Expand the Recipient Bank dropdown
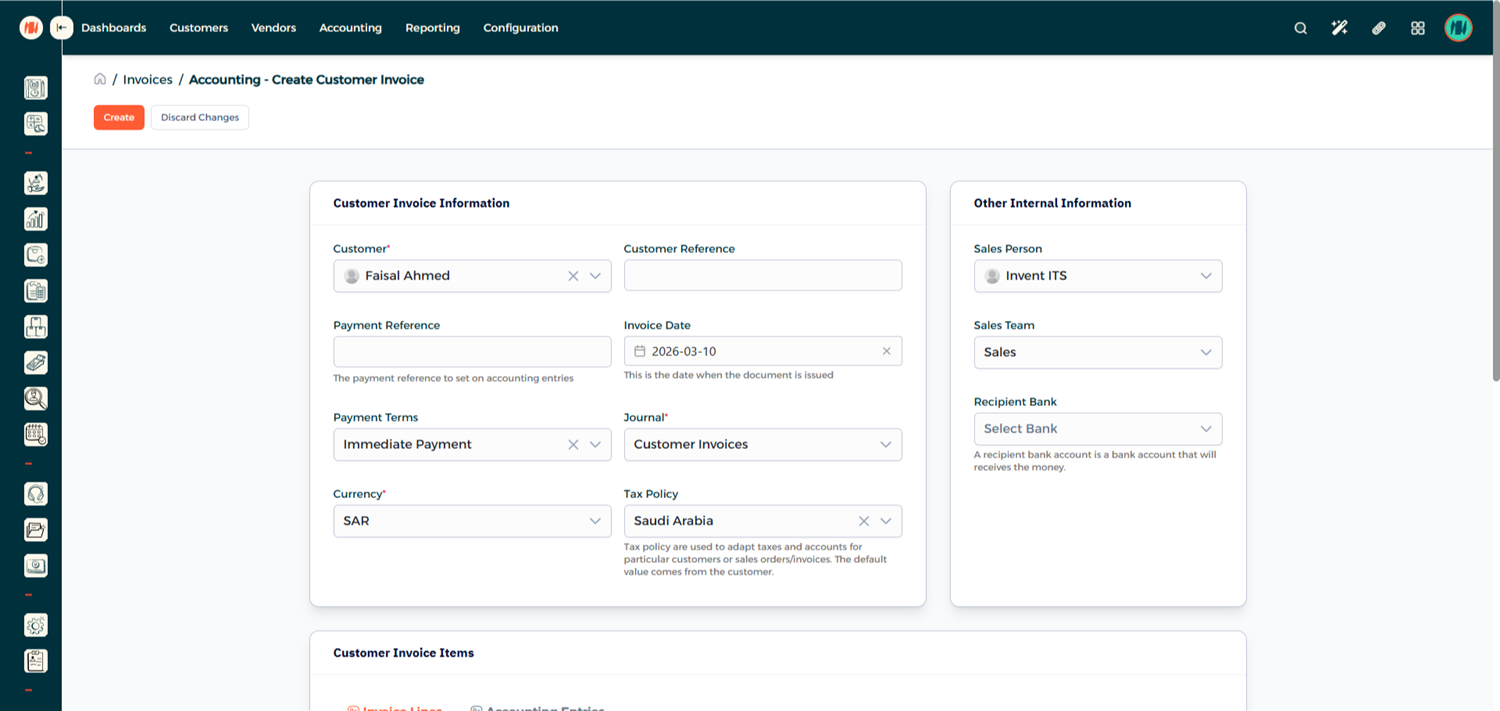 click(1205, 429)
